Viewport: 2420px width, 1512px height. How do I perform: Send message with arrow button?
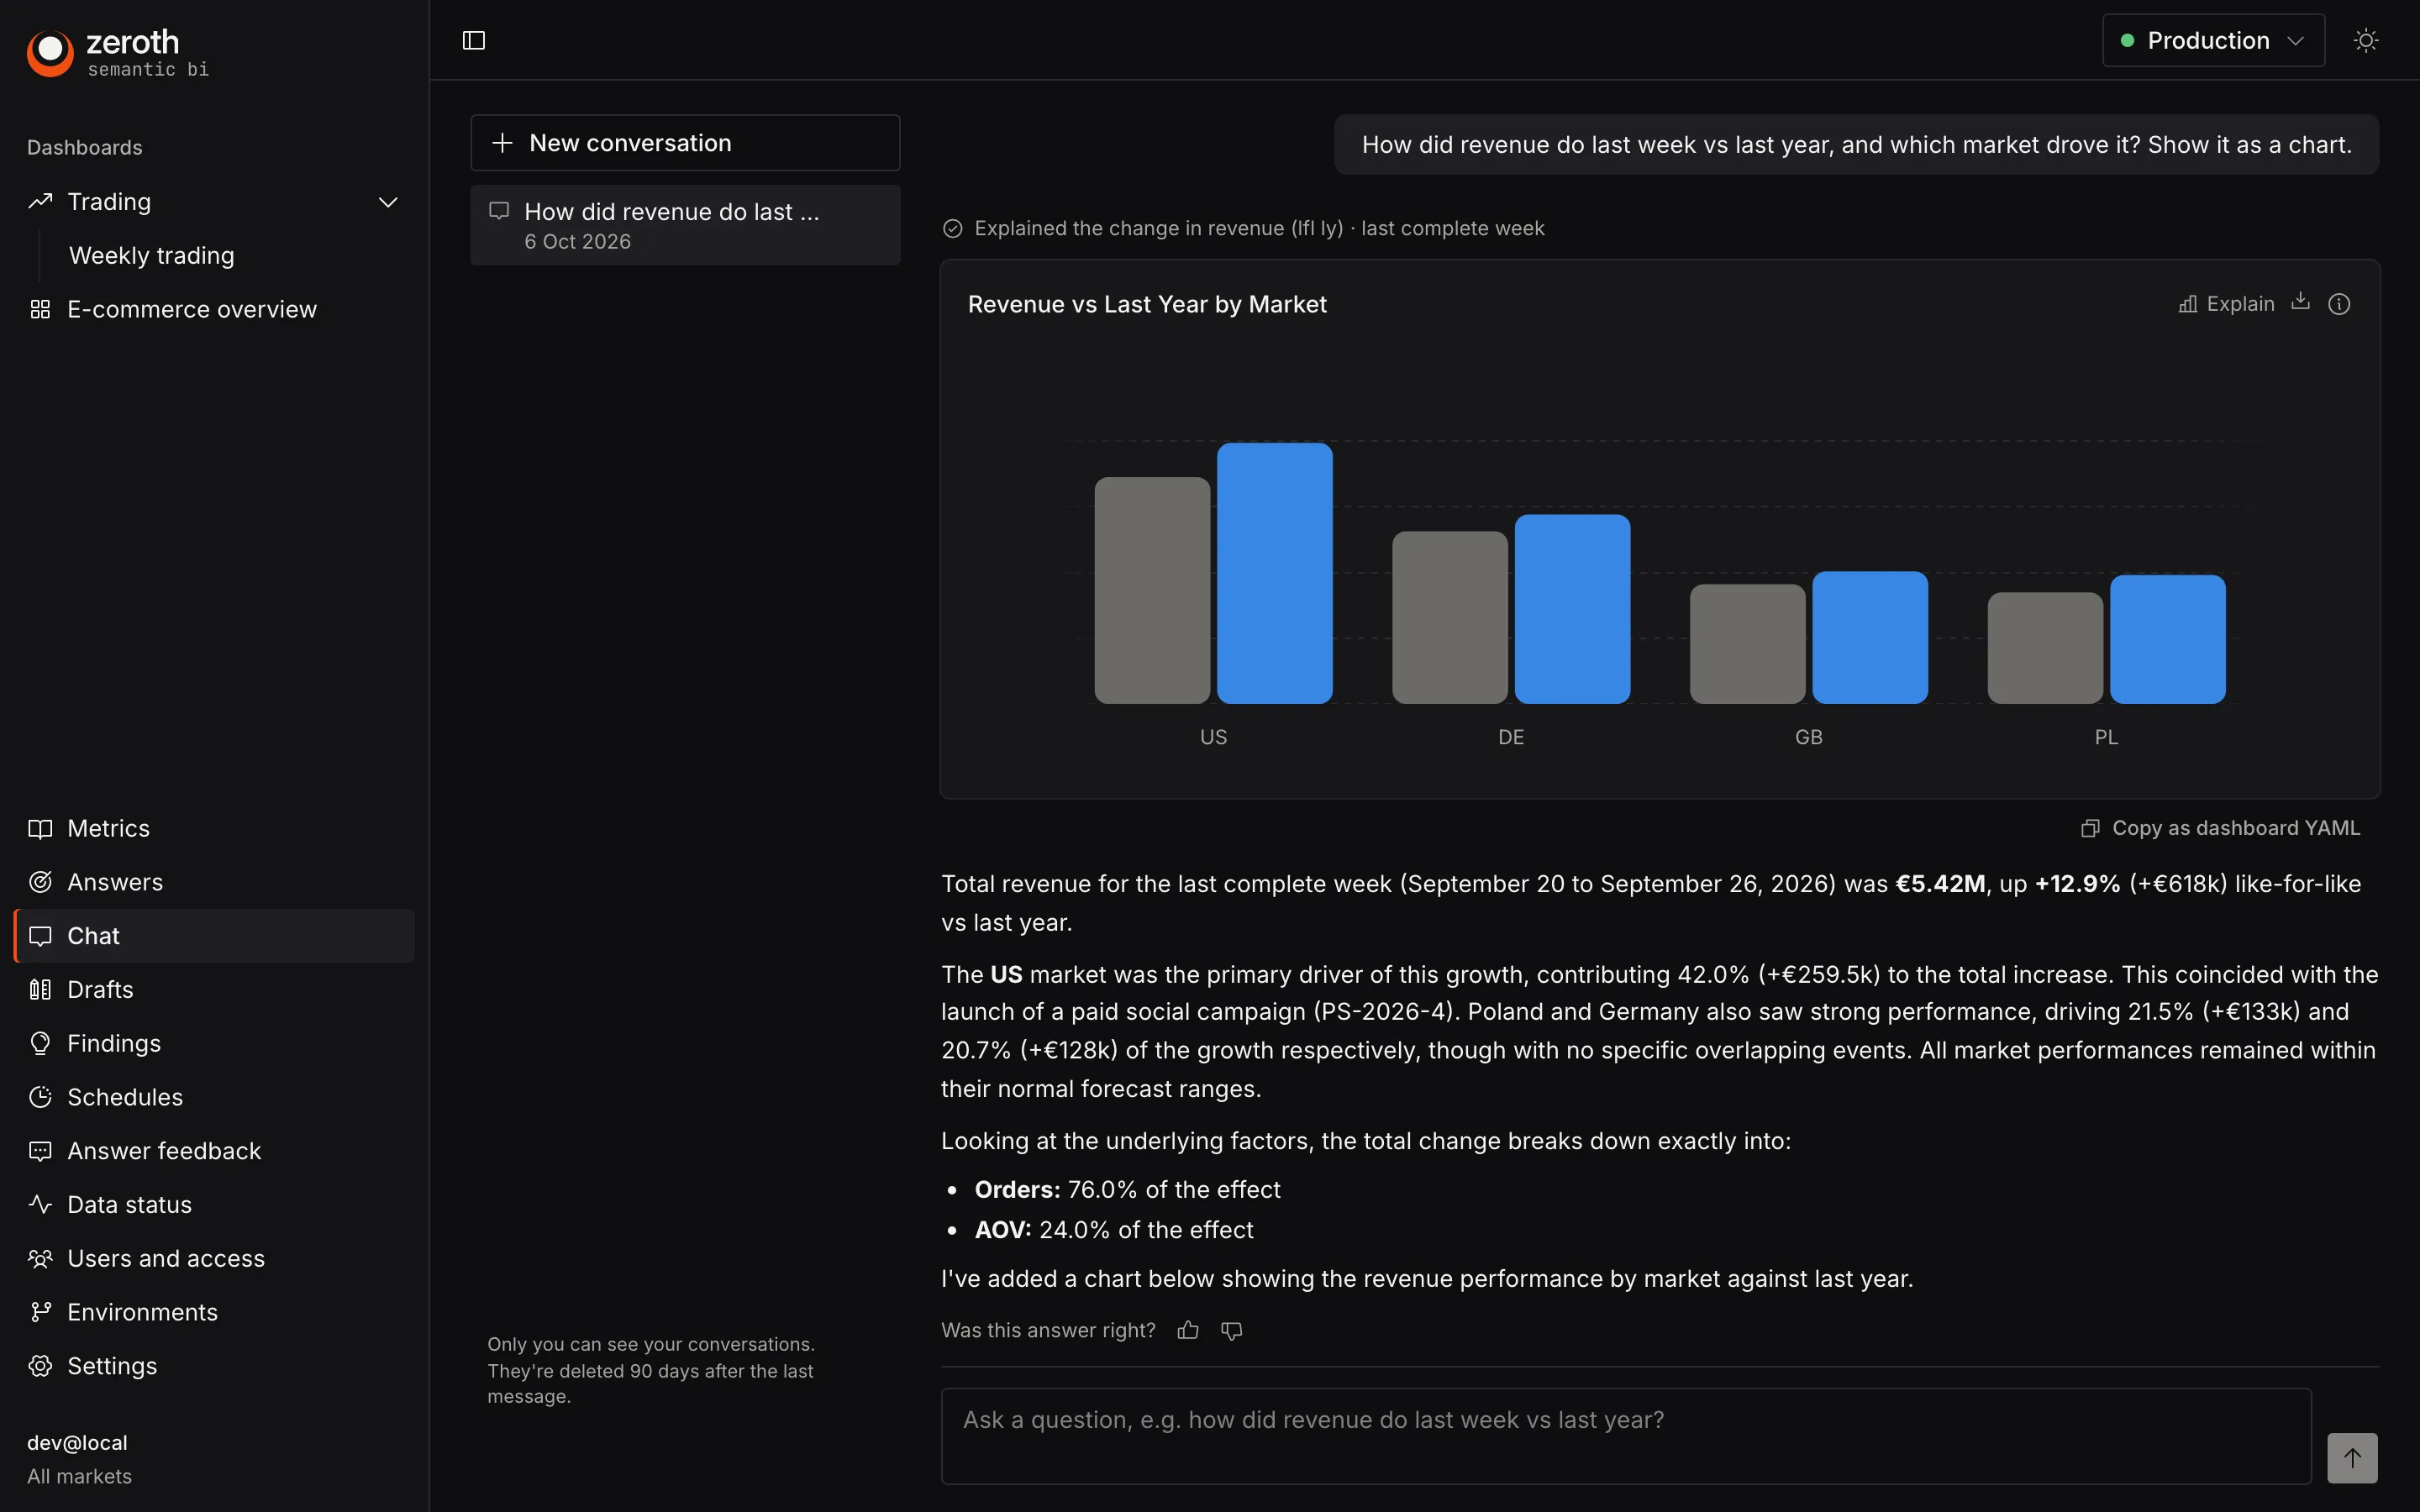pos(2352,1458)
